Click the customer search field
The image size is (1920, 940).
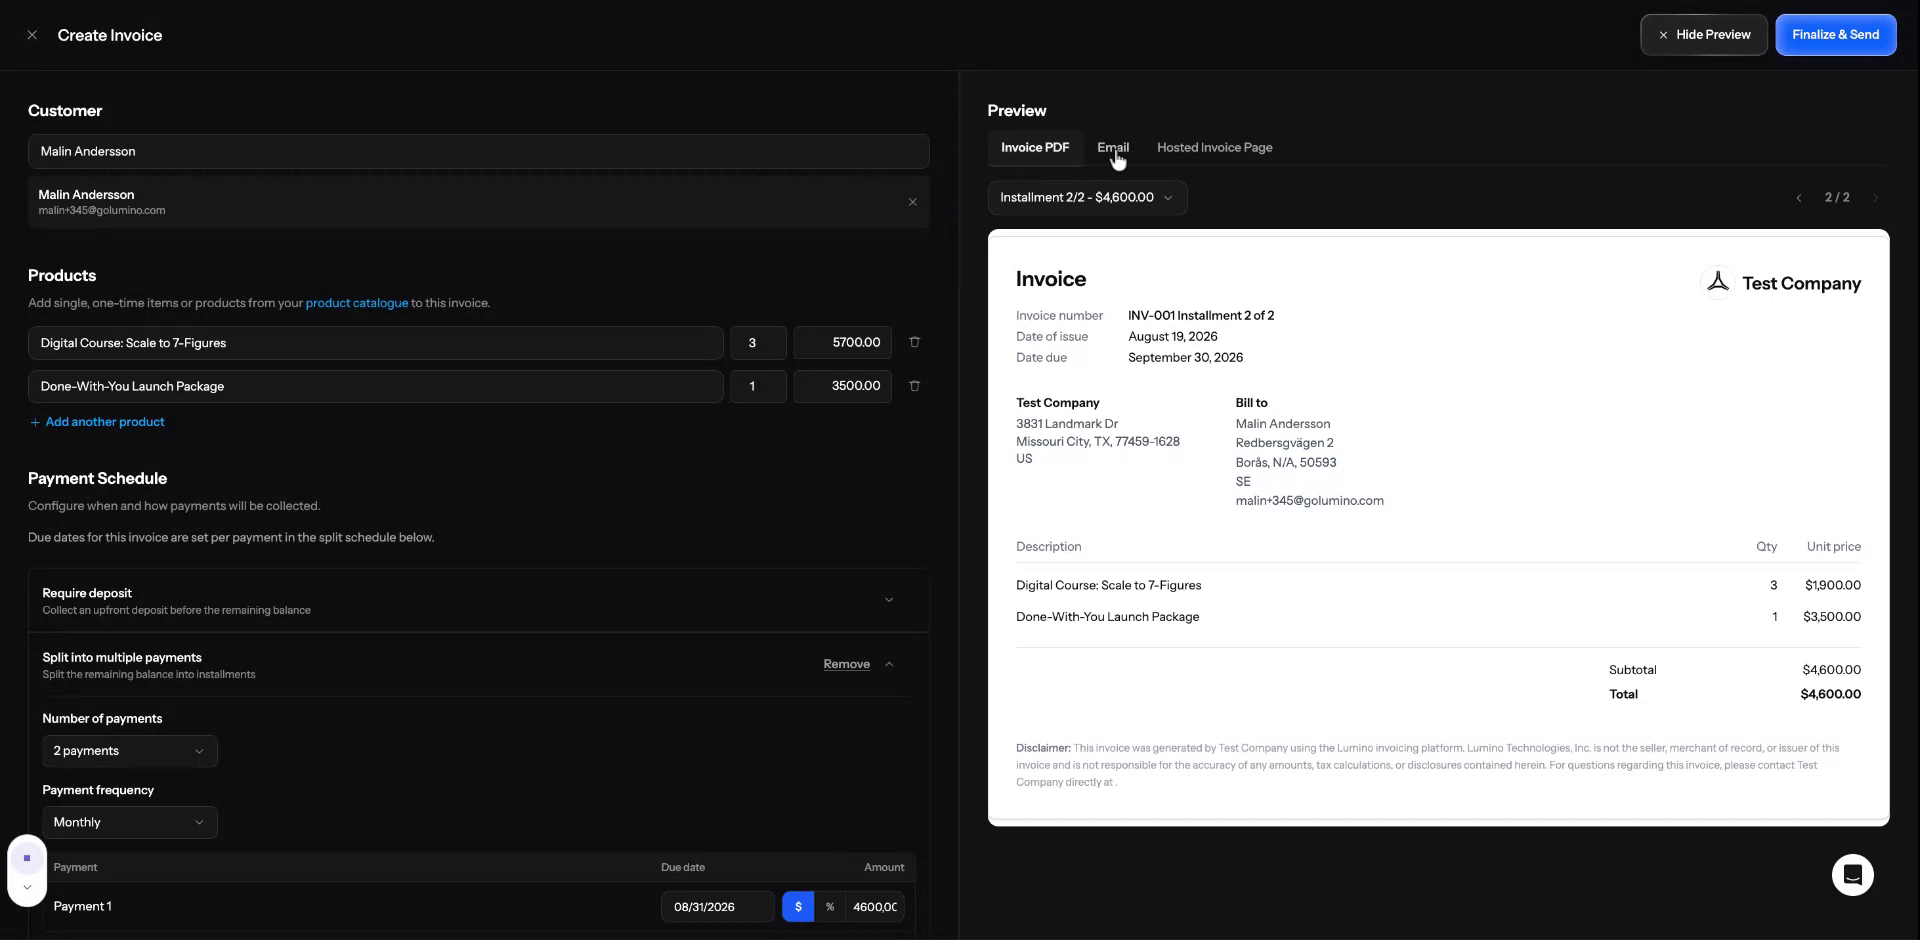(x=478, y=152)
